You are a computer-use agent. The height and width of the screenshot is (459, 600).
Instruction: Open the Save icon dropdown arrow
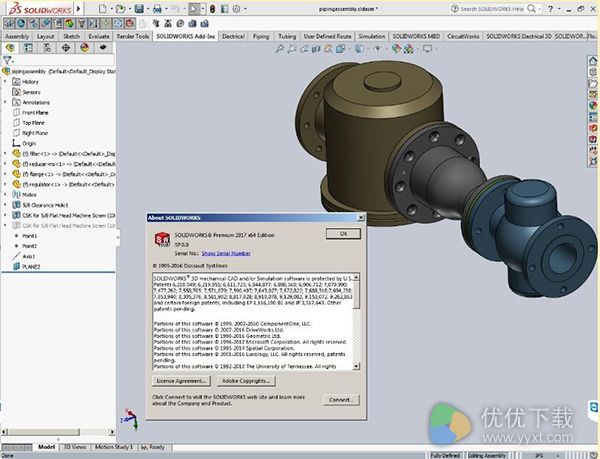(x=148, y=9)
